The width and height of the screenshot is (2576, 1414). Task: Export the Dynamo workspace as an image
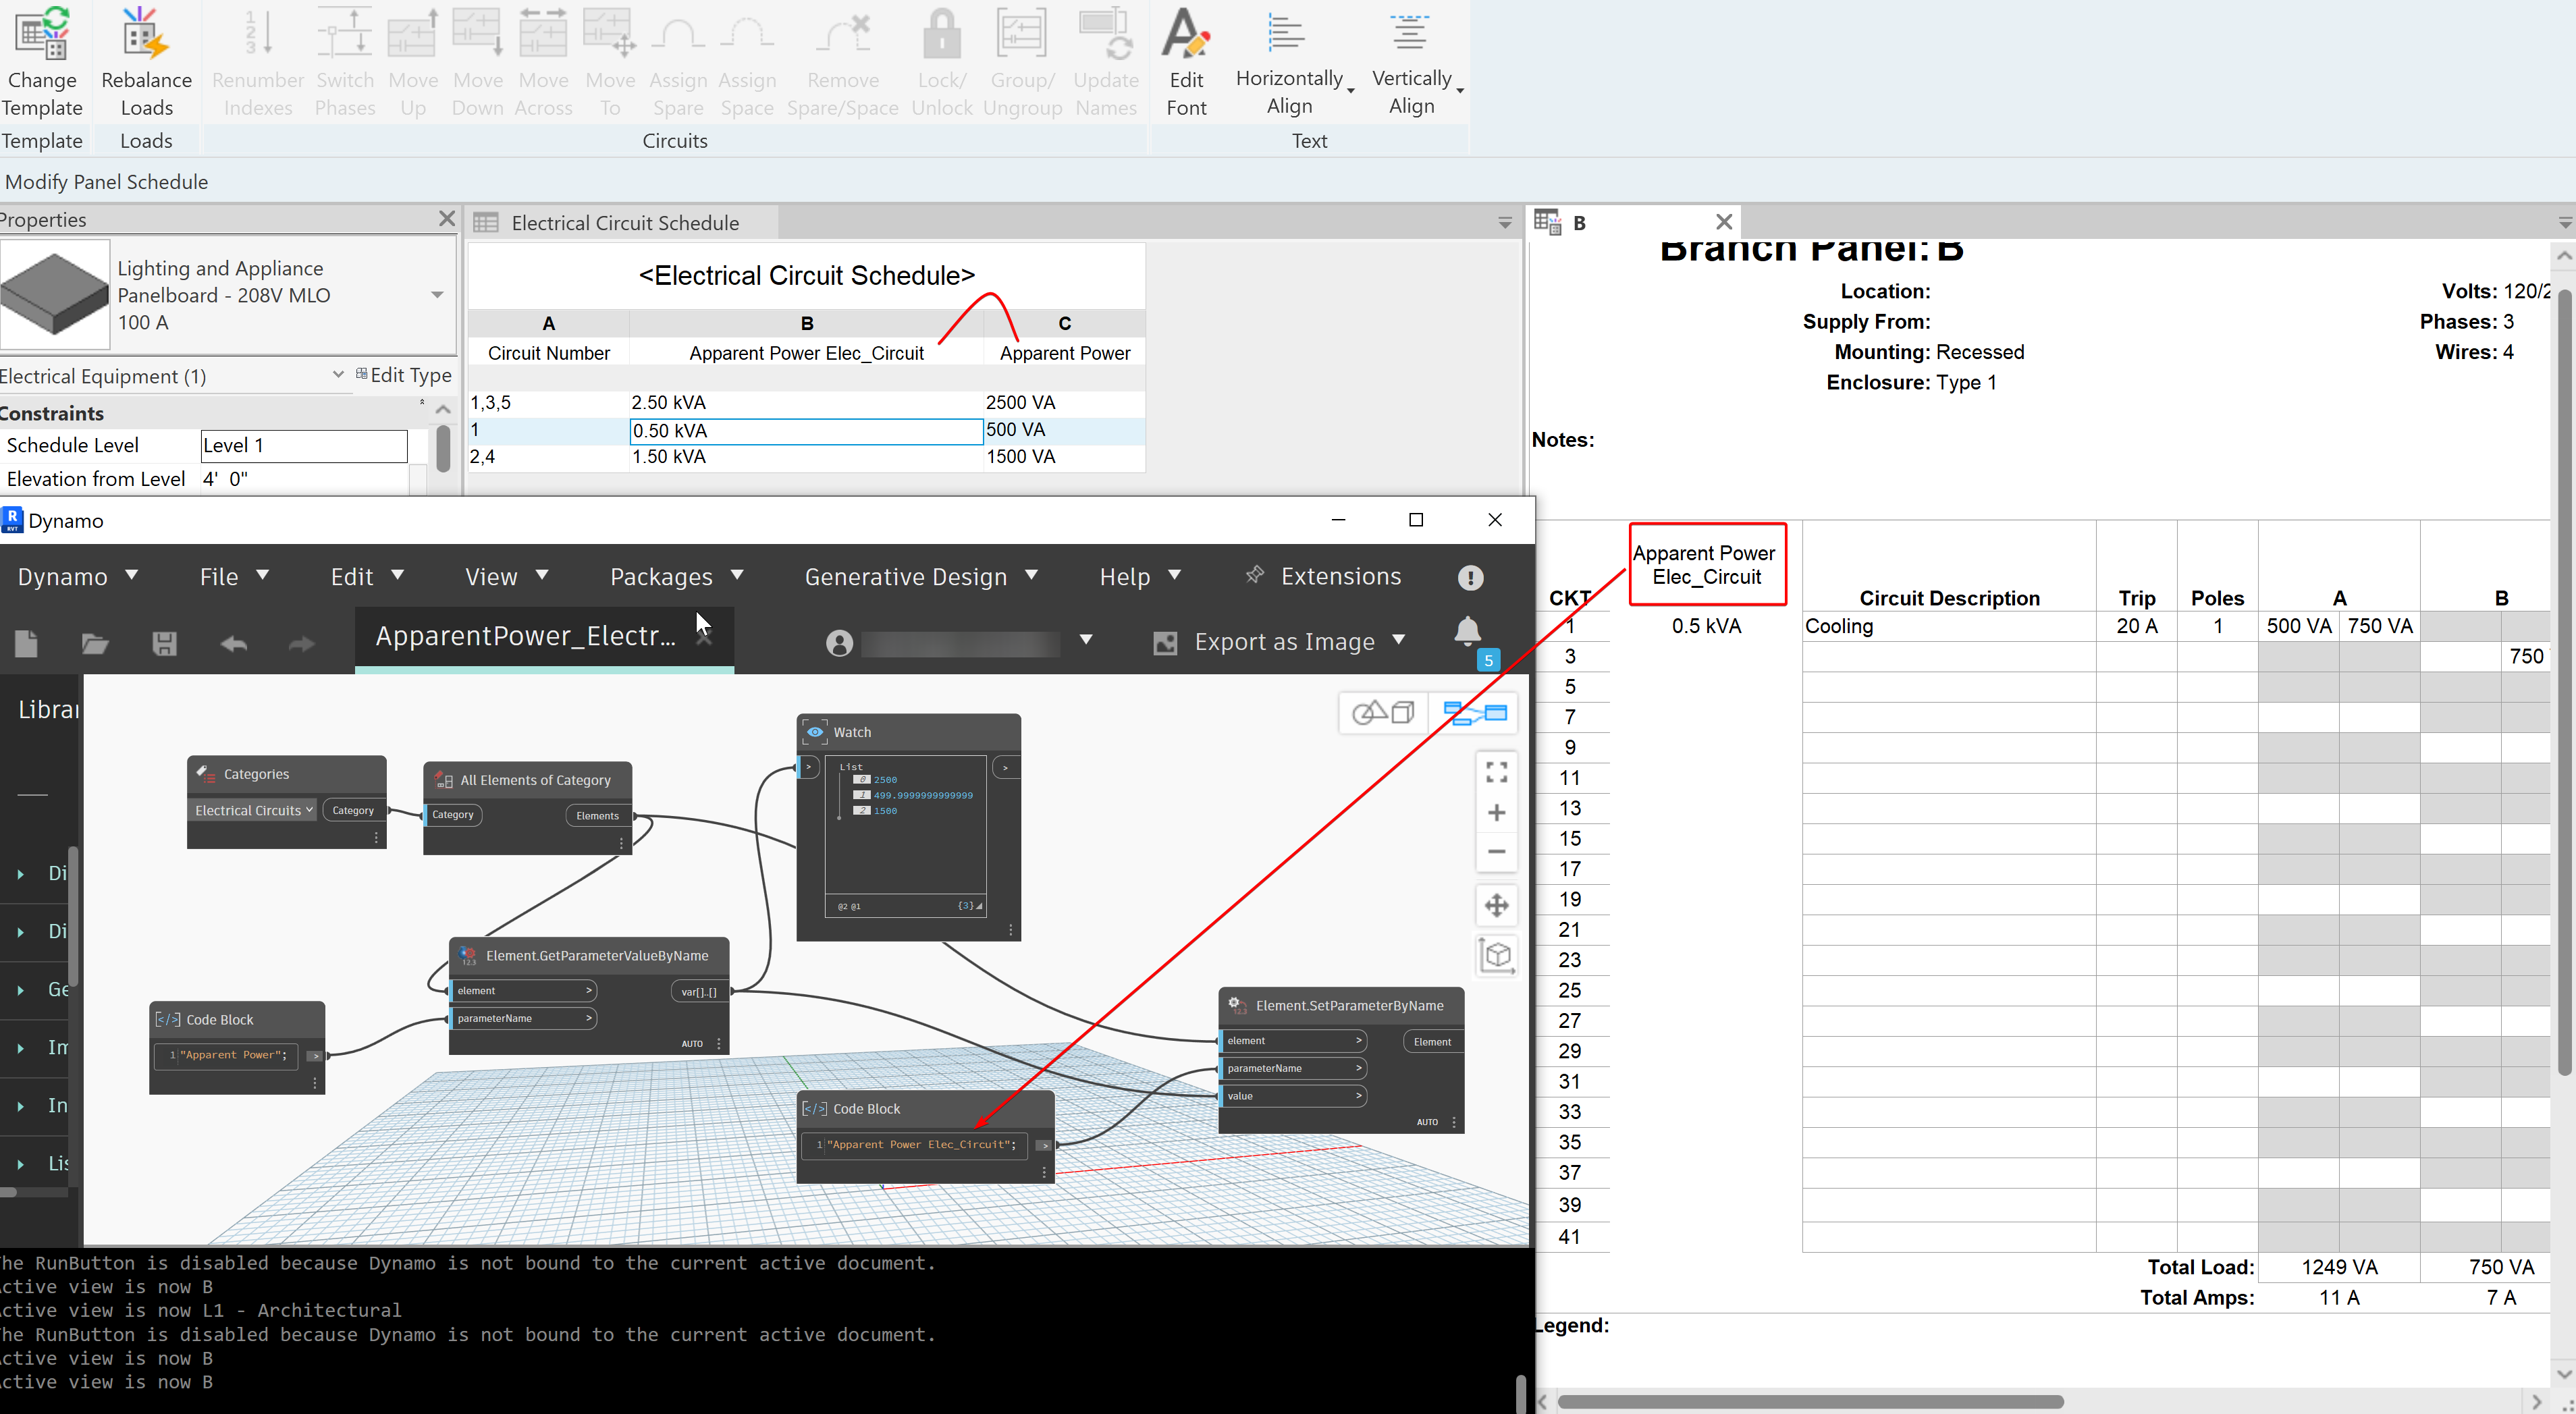click(x=1282, y=641)
